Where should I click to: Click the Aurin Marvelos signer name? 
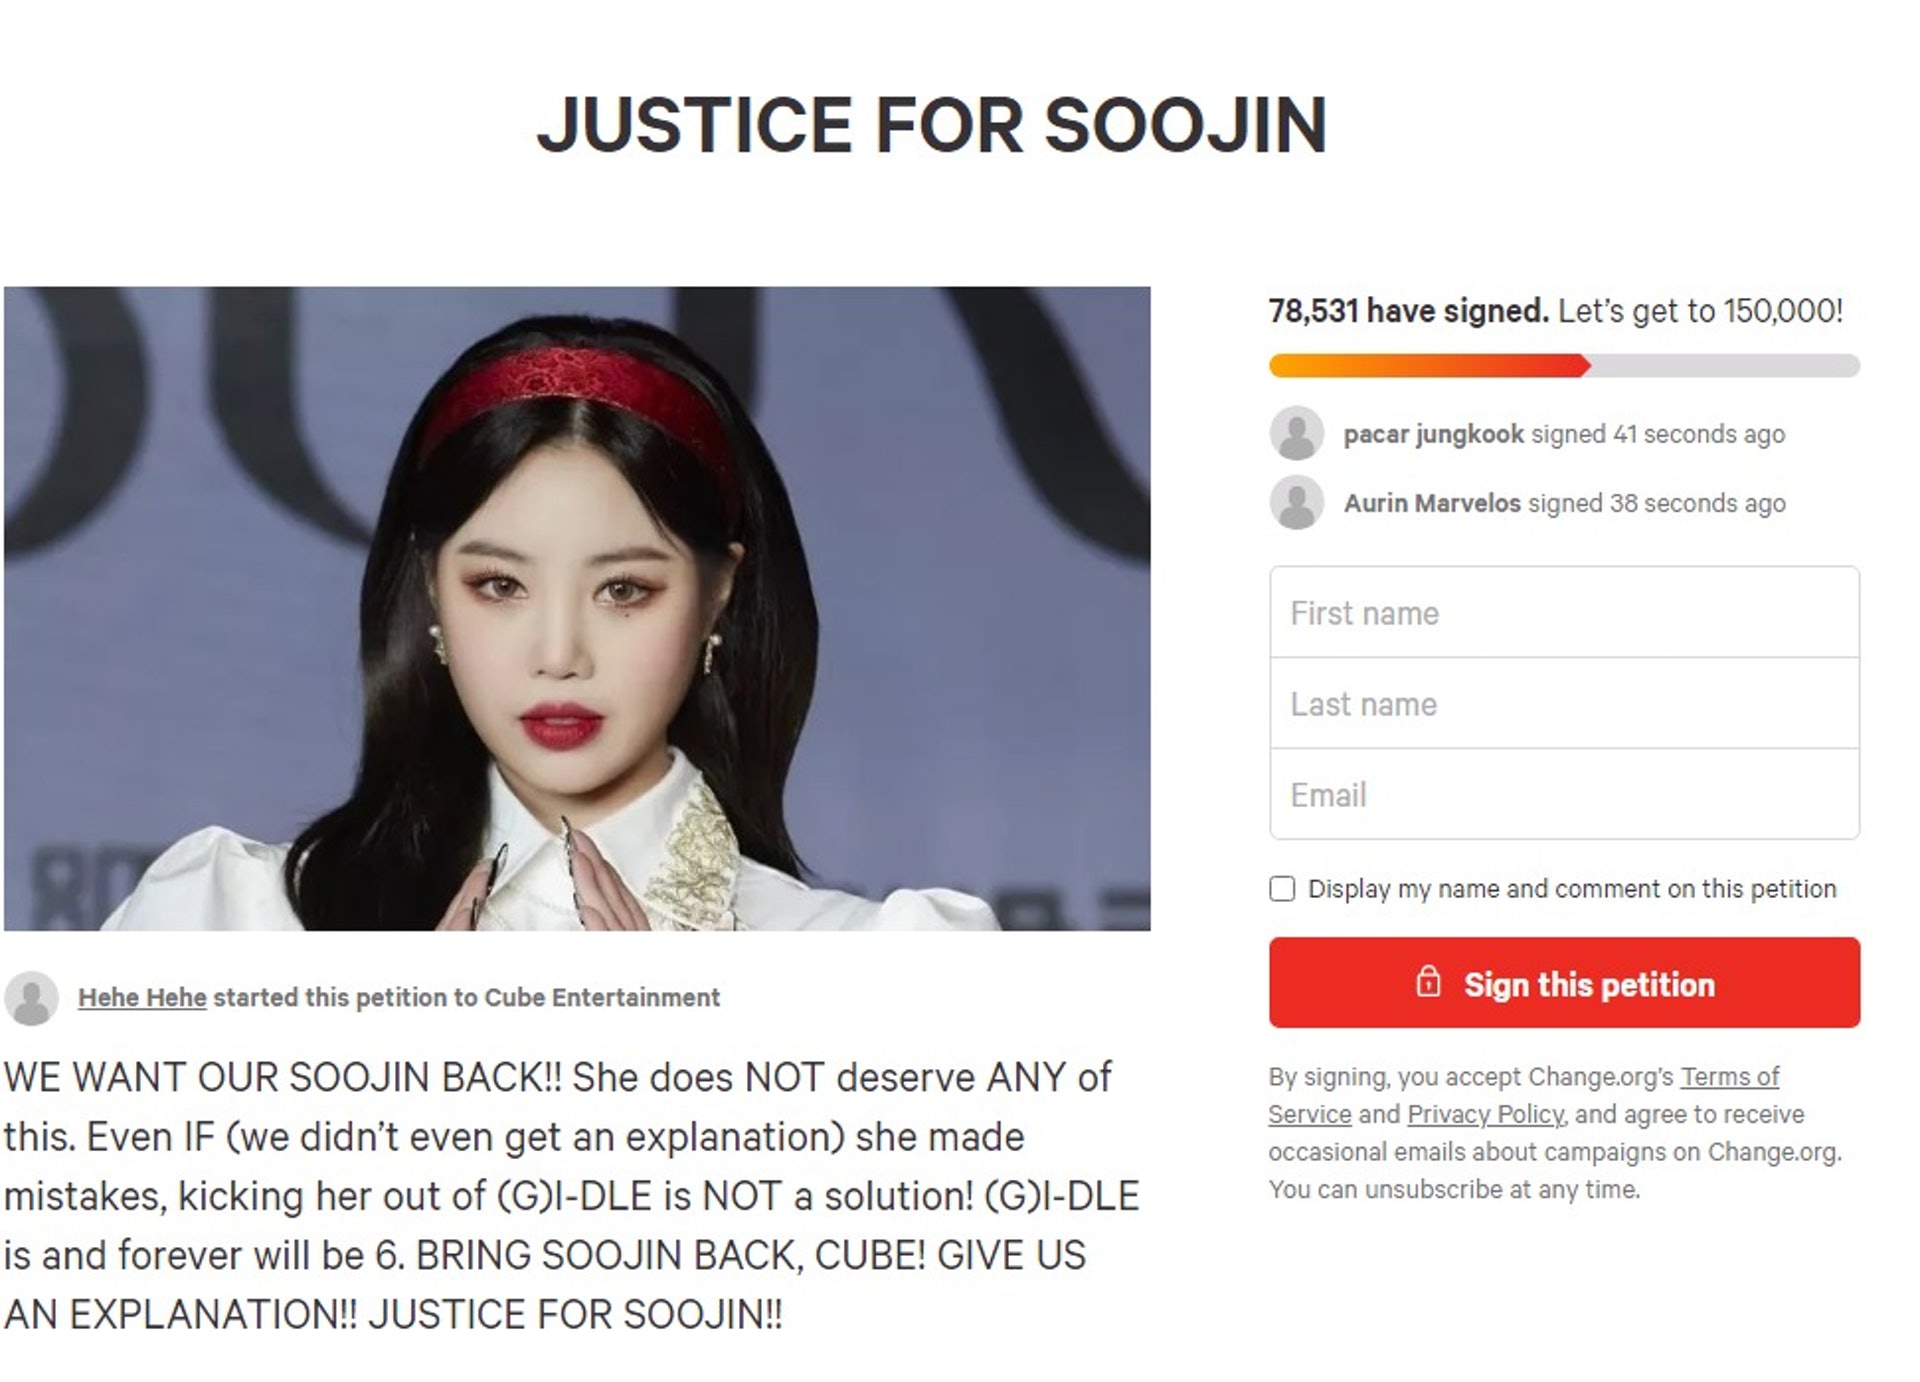click(1431, 503)
